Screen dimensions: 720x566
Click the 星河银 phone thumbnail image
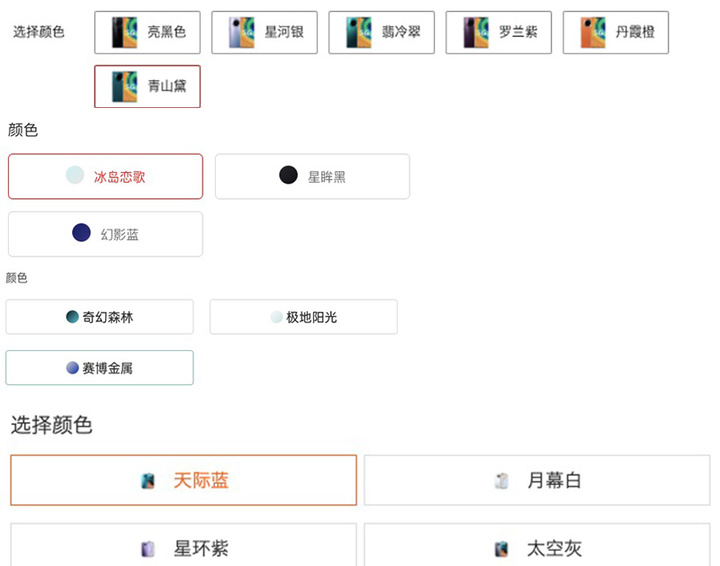coord(242,33)
